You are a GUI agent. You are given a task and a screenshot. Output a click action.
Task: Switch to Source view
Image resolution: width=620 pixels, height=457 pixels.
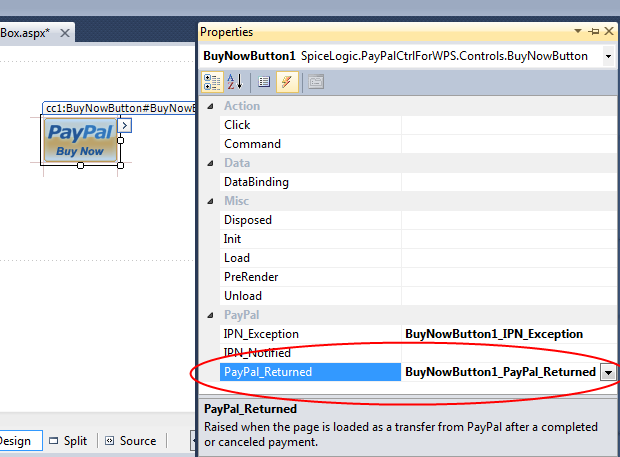coord(130,441)
